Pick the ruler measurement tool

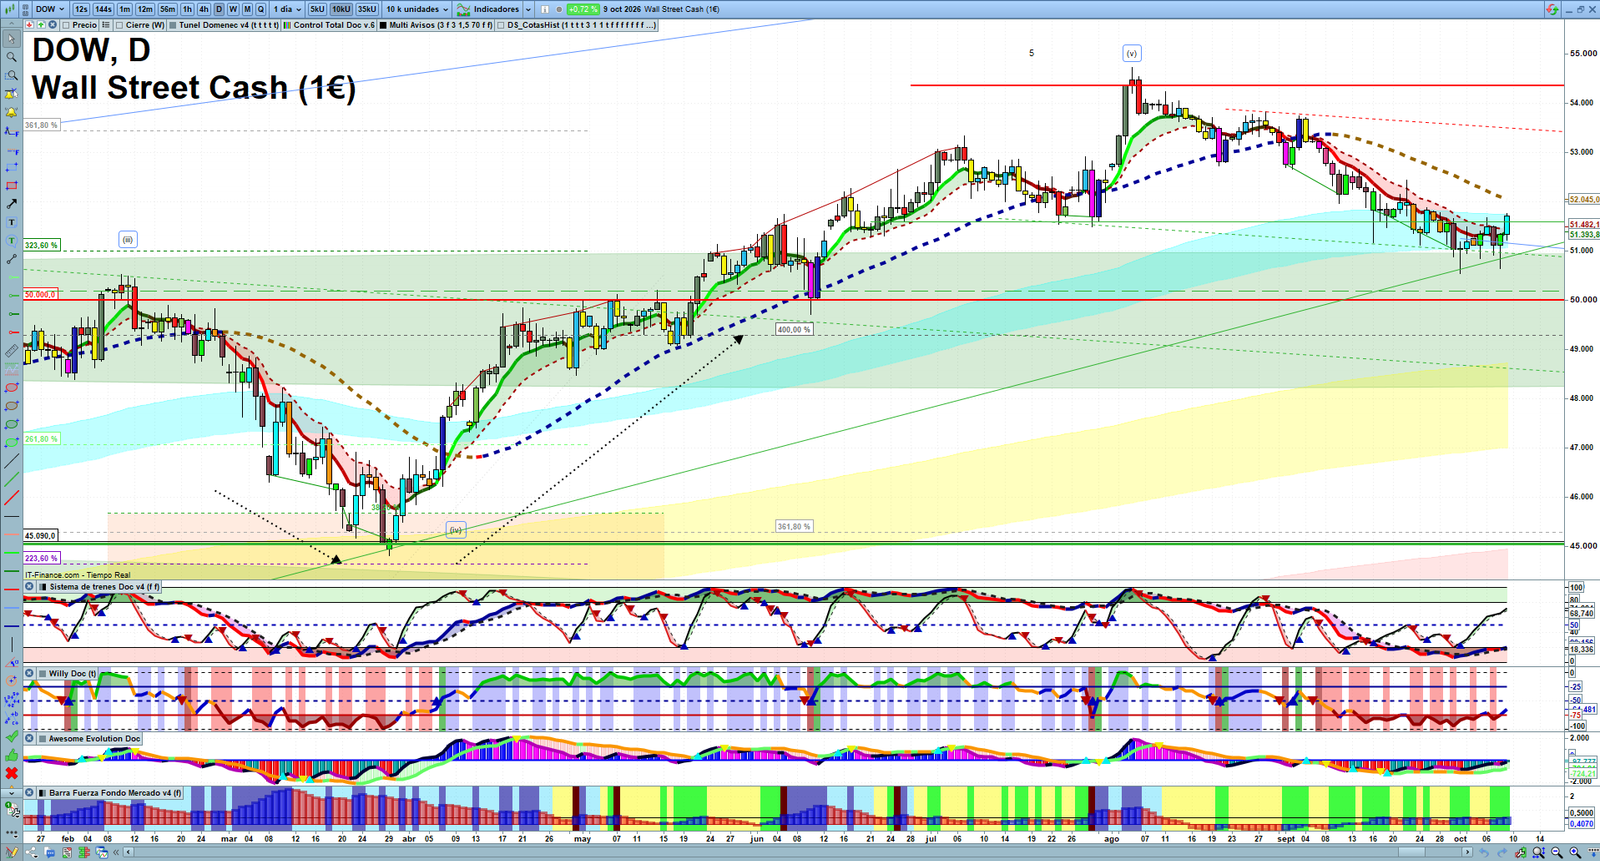tap(11, 351)
